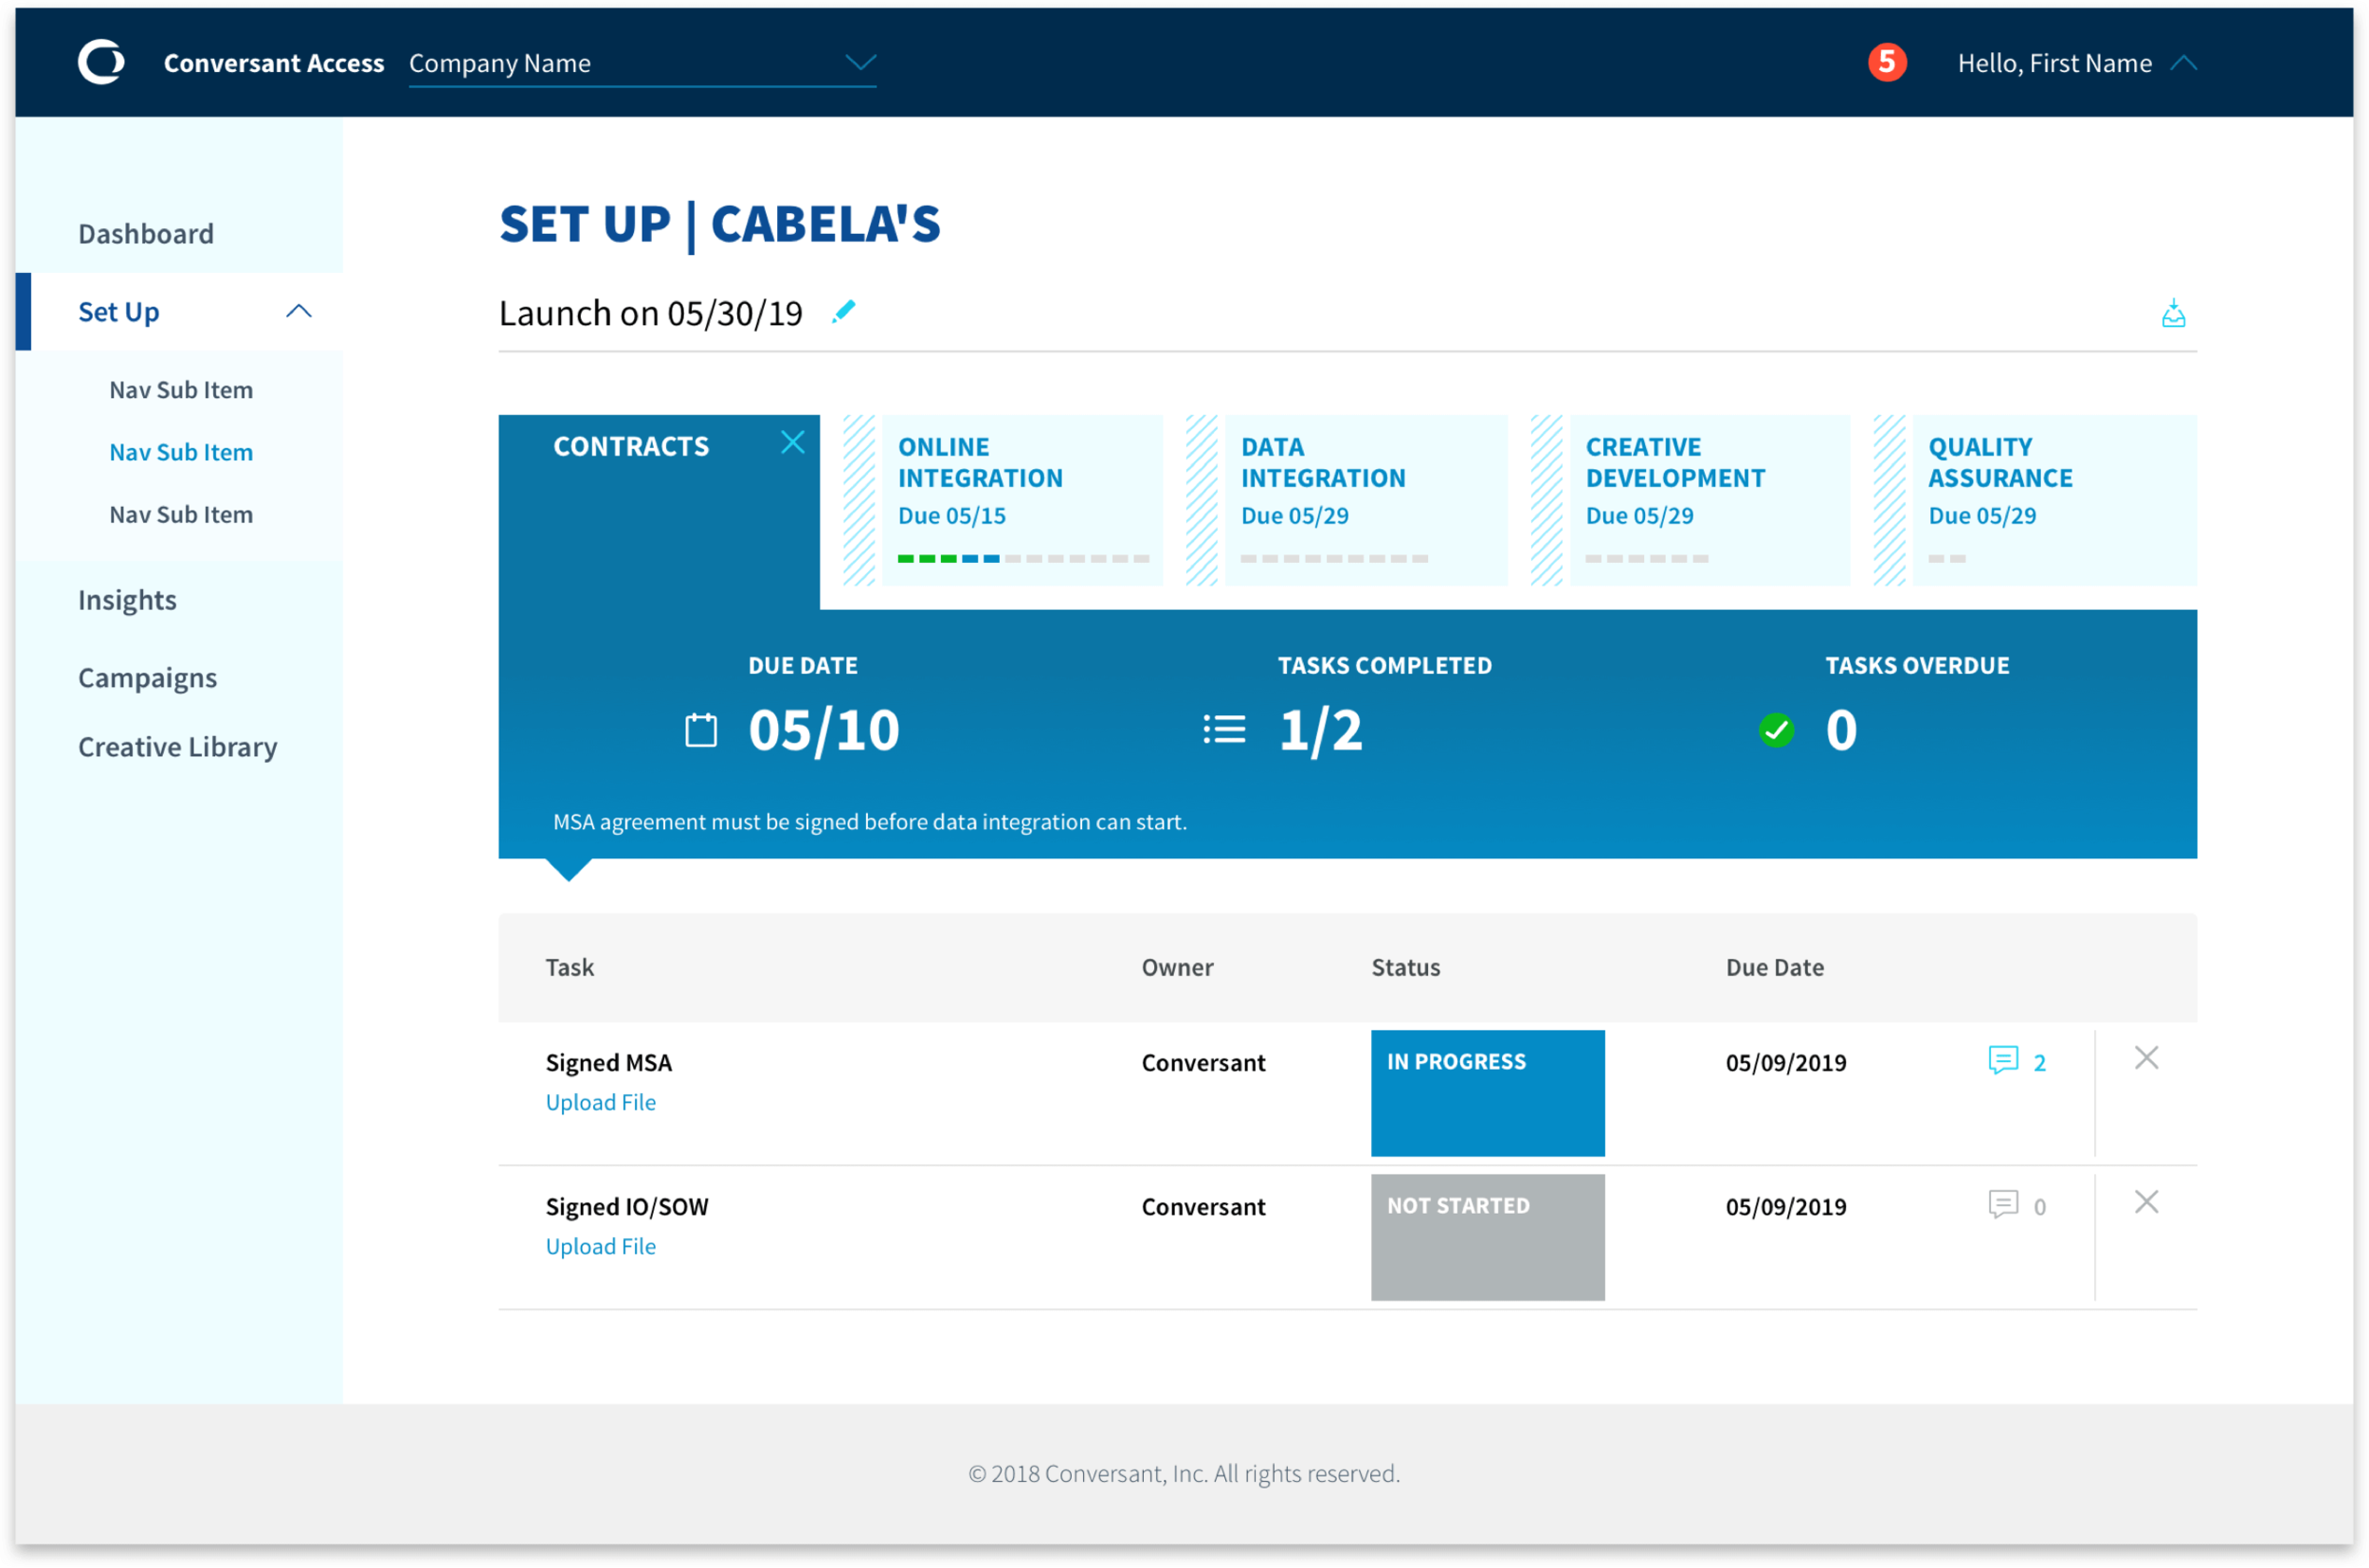This screenshot has width=2369, height=1568.
Task: Switch to the Creative Development tab
Action: [x=1708, y=498]
